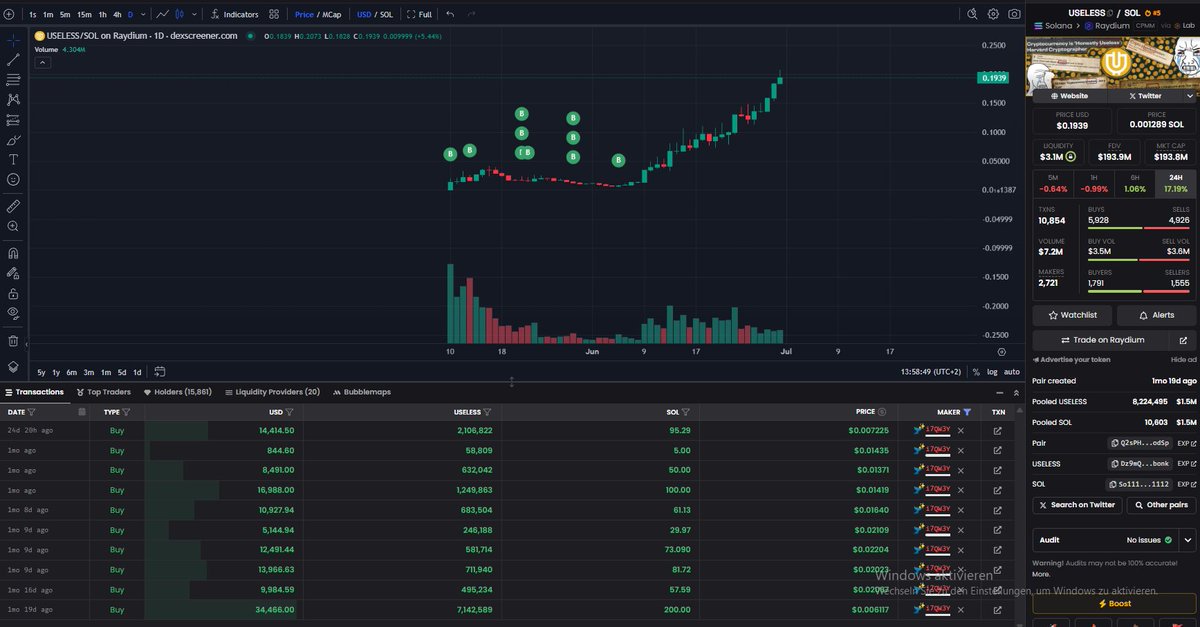Toggle log scale on chart

pyautogui.click(x=991, y=371)
